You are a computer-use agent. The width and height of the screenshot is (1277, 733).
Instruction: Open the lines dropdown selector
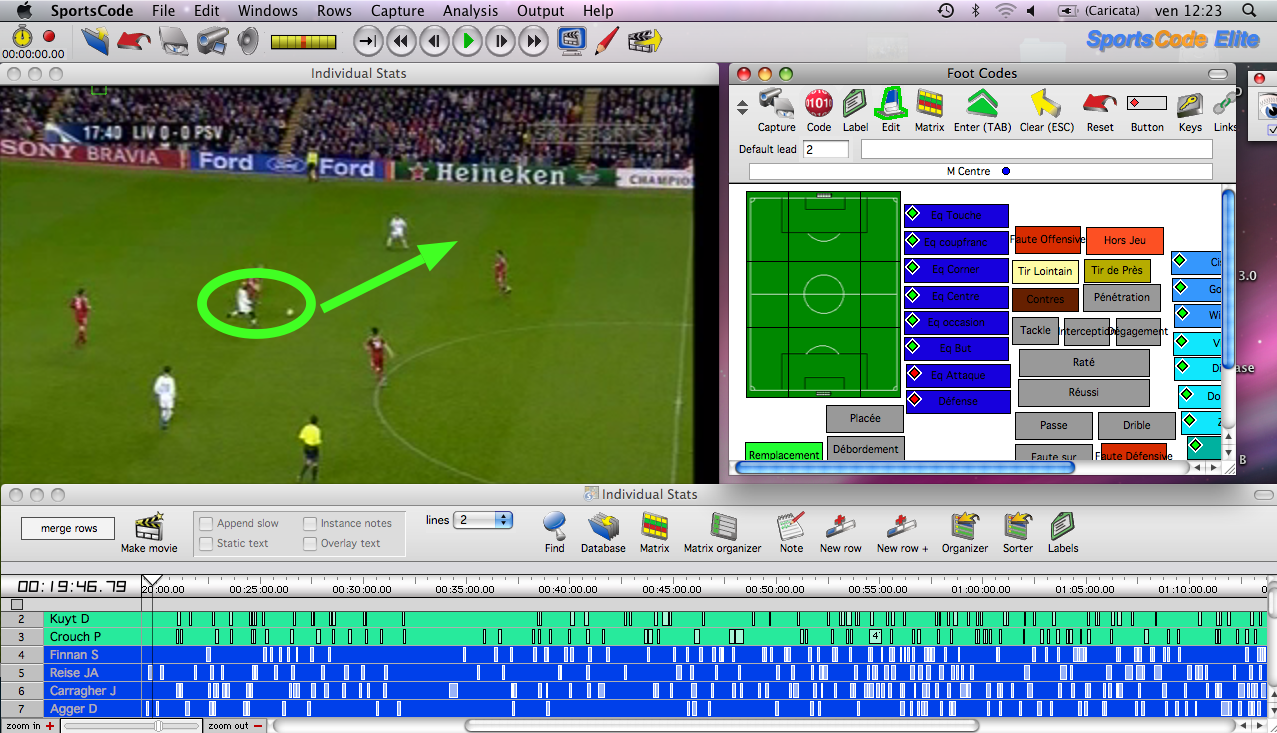coord(483,520)
